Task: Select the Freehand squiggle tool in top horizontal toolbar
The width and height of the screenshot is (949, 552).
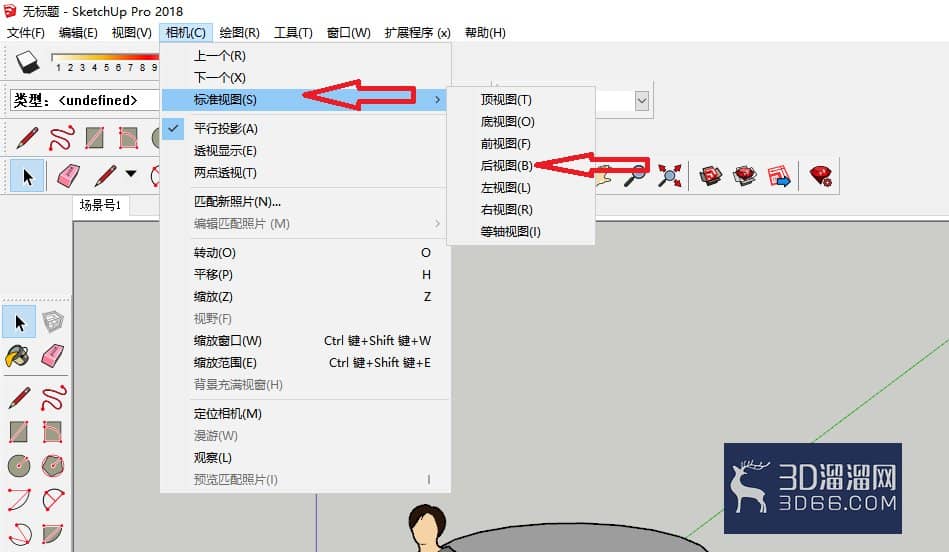Action: point(61,138)
